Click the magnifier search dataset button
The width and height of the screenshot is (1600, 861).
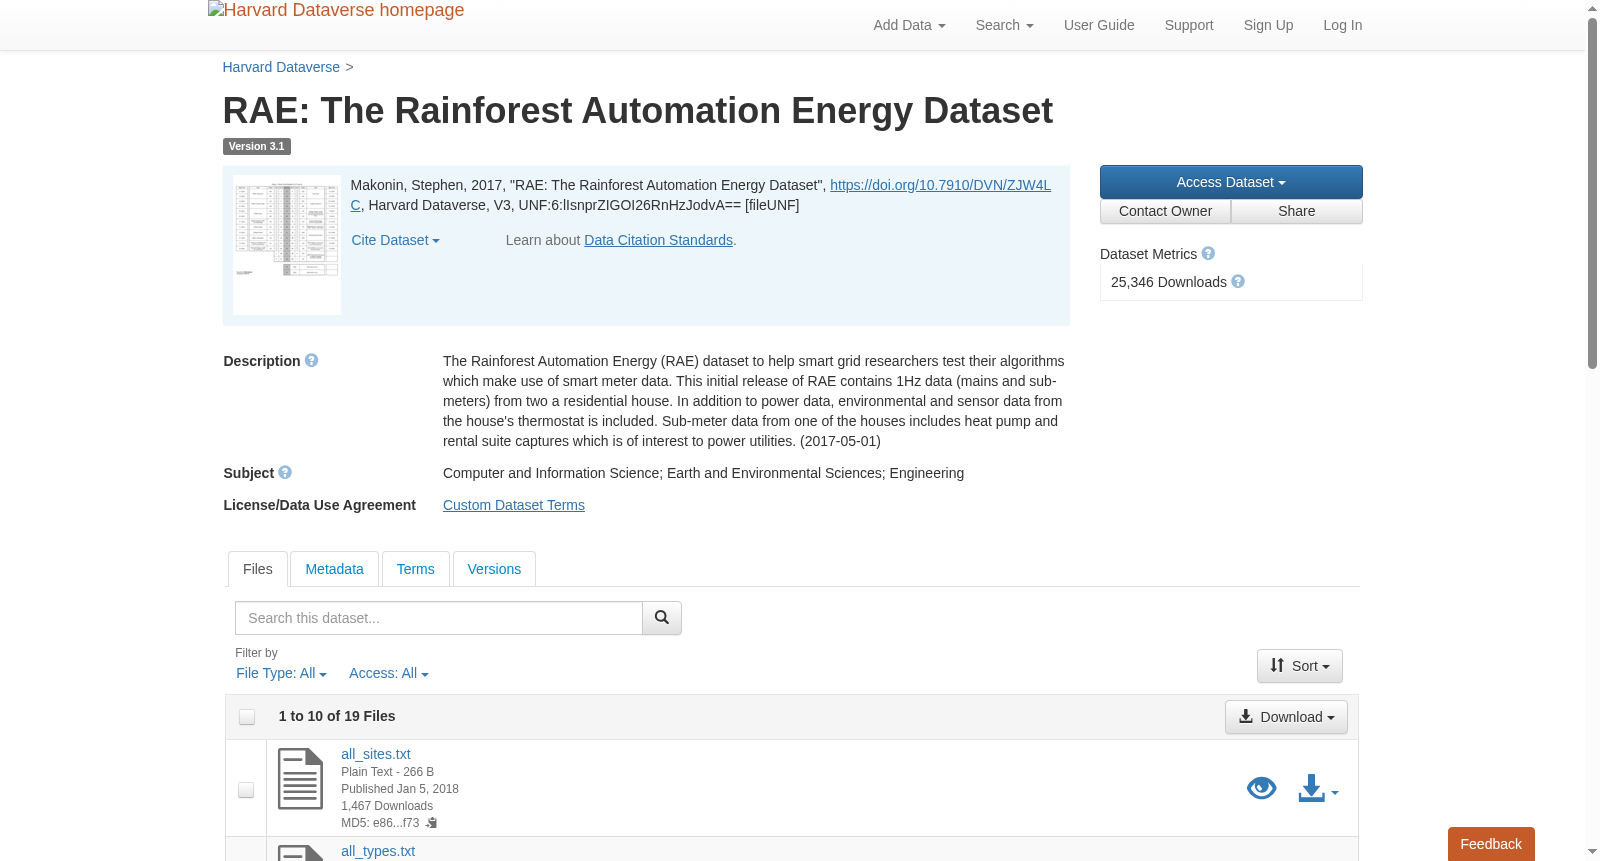(662, 618)
